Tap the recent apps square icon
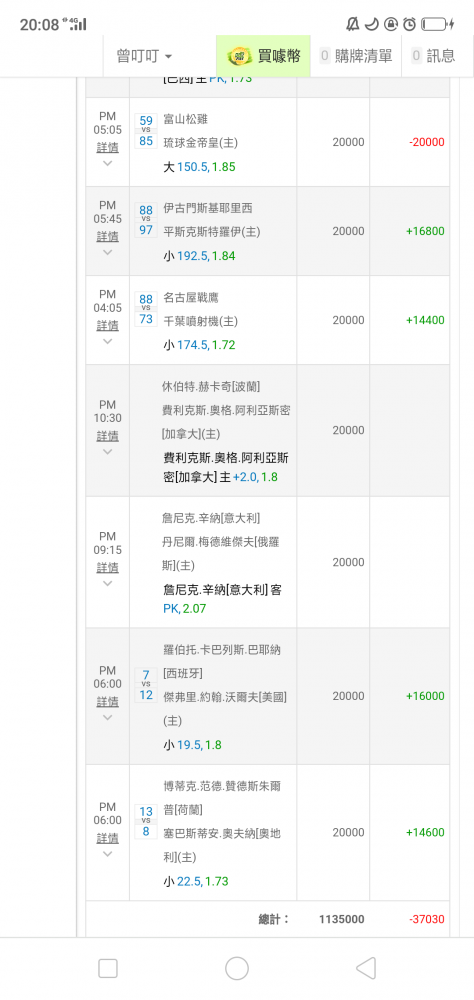Image resolution: width=474 pixels, height=1000 pixels. click(x=108, y=968)
